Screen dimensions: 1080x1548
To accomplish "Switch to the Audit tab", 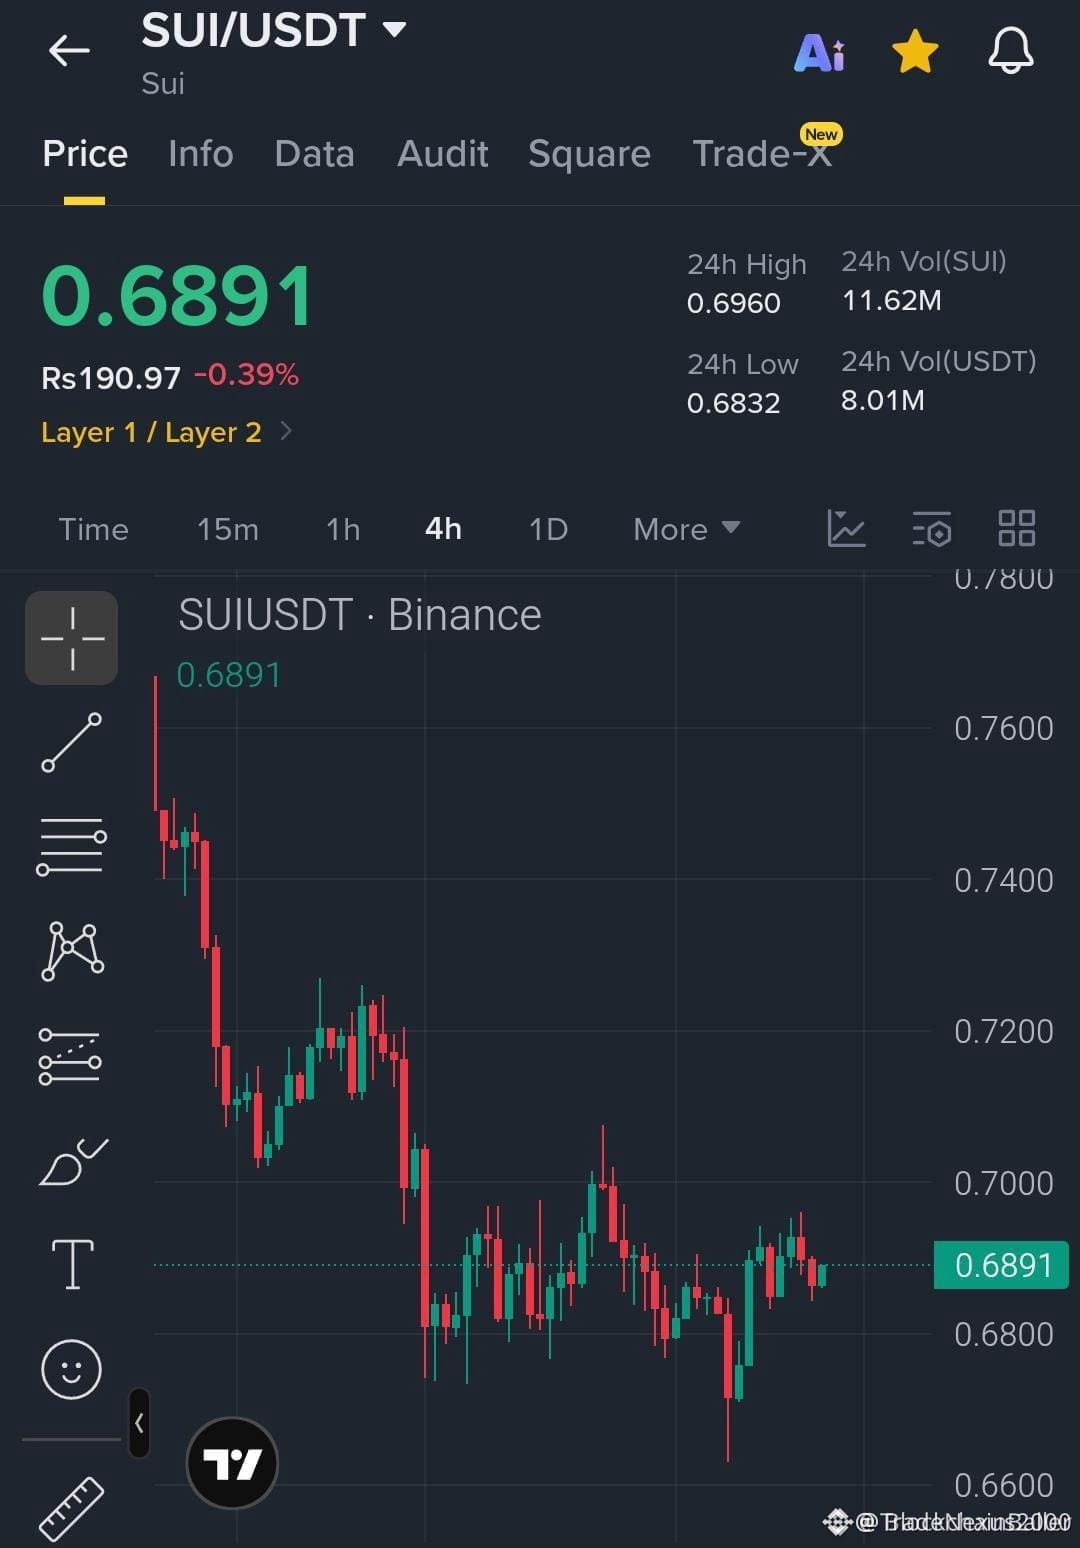I will 442,153.
